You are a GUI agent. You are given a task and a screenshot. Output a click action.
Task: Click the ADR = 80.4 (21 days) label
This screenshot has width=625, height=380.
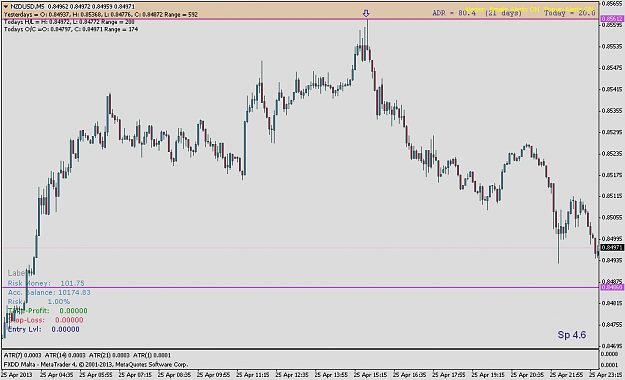click(x=477, y=13)
